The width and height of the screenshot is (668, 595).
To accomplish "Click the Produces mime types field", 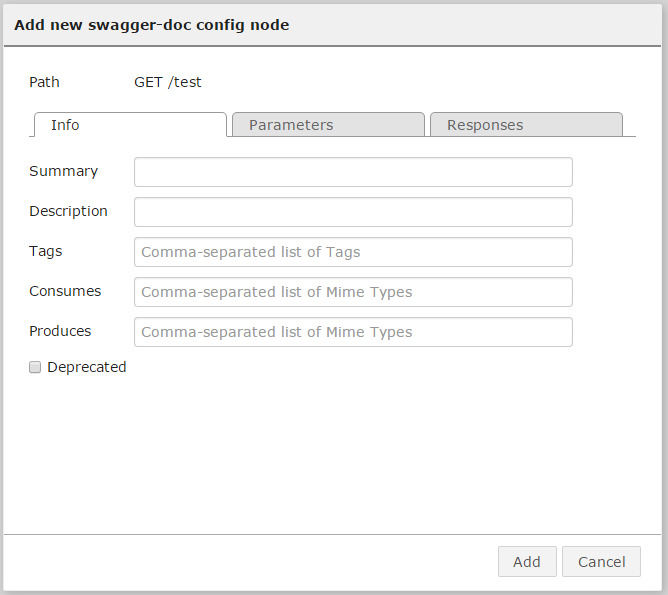I will click(x=353, y=332).
